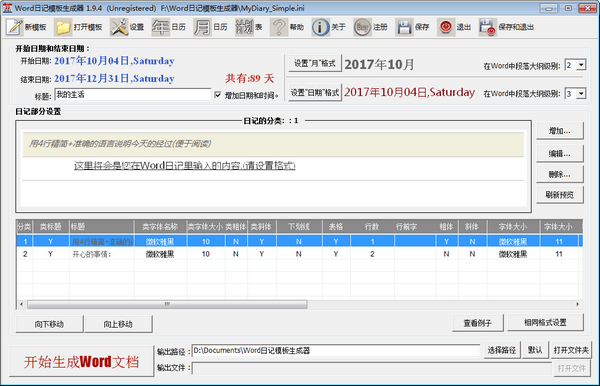Click the table scrollbar left arrow
Image resolution: width=600 pixels, height=386 pixels.
(21, 305)
